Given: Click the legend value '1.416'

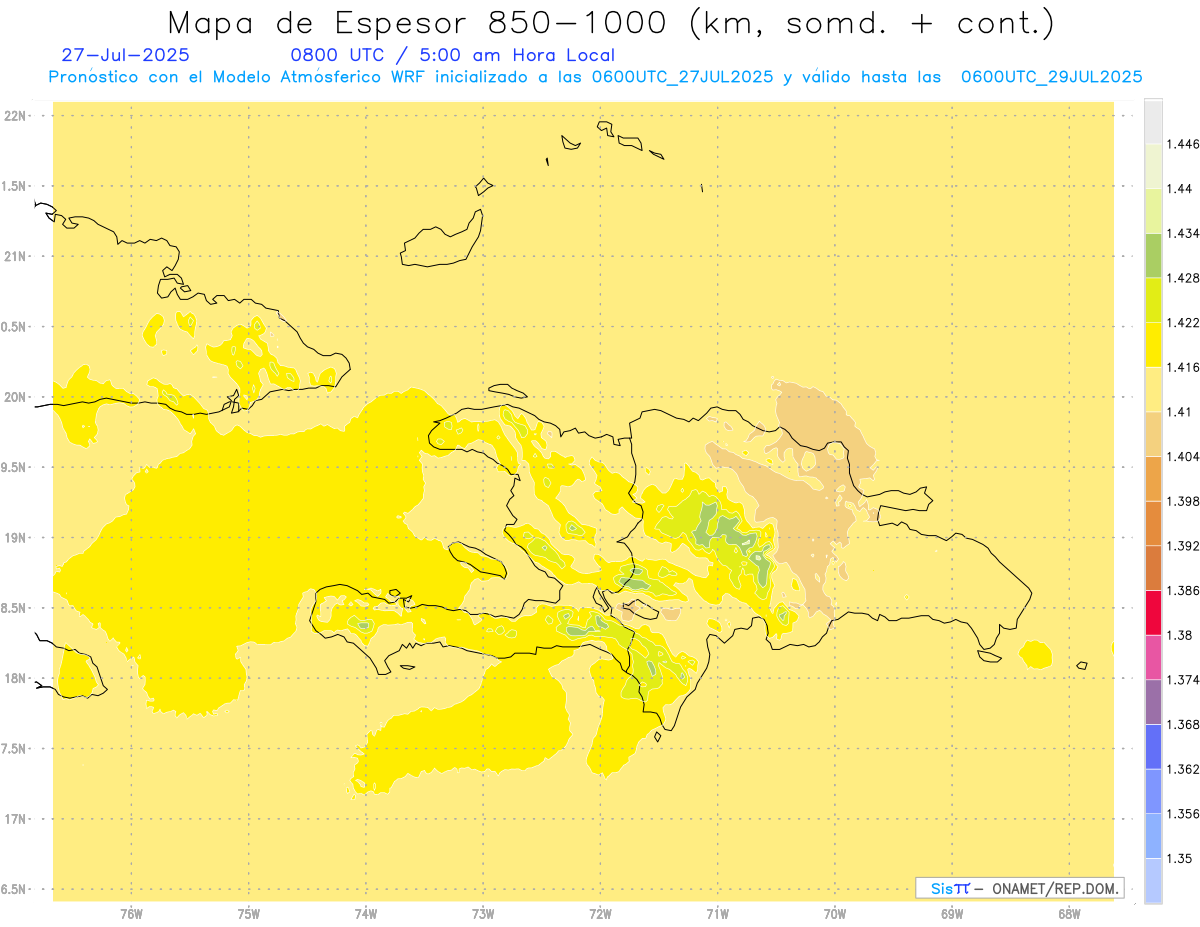Looking at the screenshot, I should pyautogui.click(x=1182, y=367).
